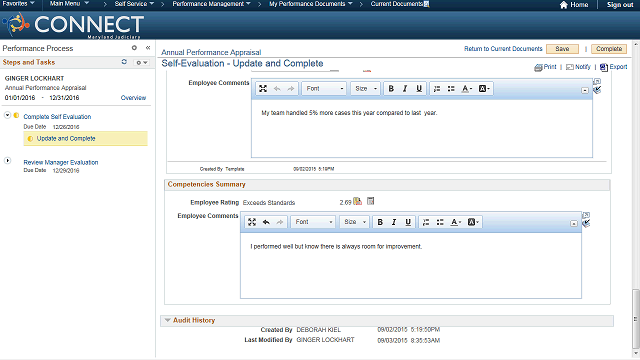Viewport: 640px width, 360px height.
Task: Click Bold in upper Employee Comments editor
Action: (x=391, y=89)
